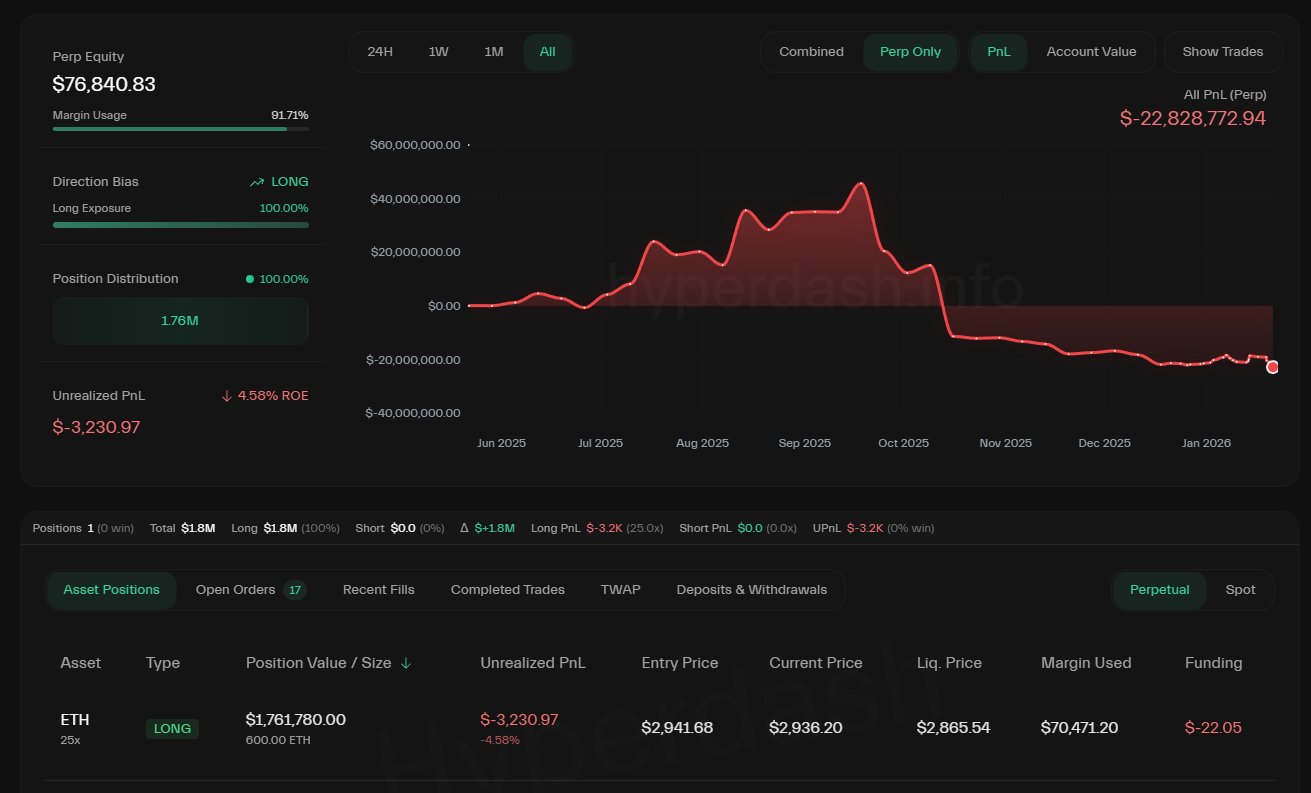Click the green LONG badge in ETH row
Image resolution: width=1311 pixels, height=793 pixels.
172,729
